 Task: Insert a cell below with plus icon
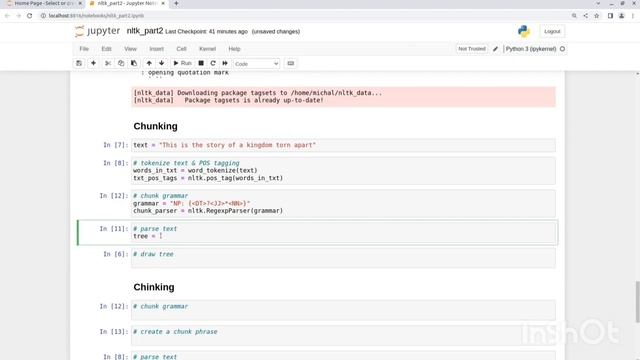click(x=93, y=63)
